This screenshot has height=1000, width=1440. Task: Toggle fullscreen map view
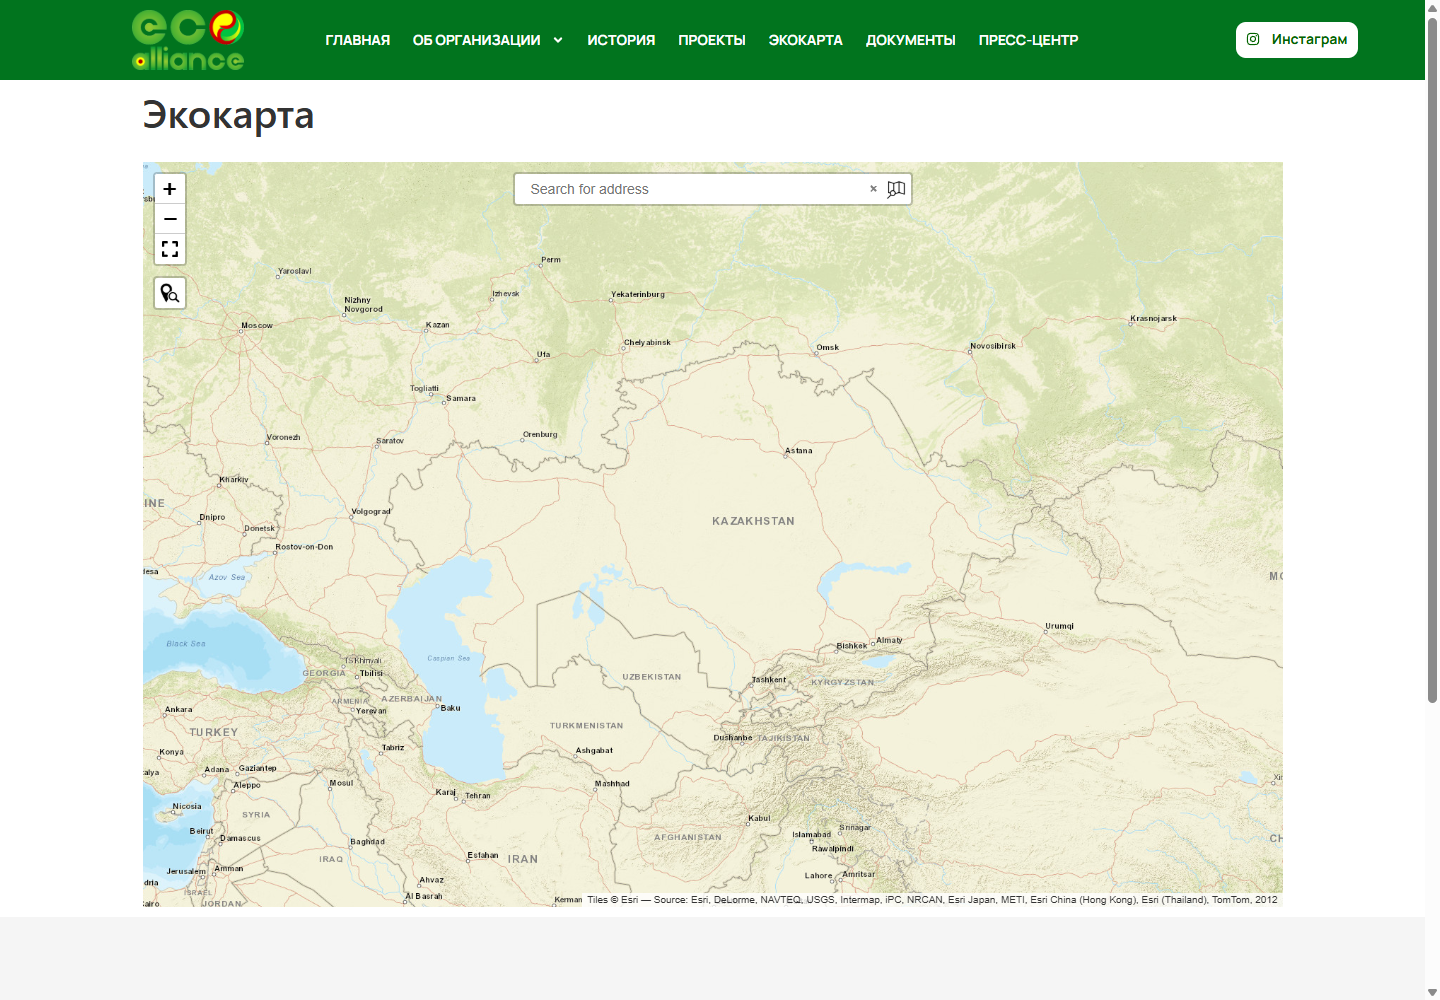click(170, 249)
